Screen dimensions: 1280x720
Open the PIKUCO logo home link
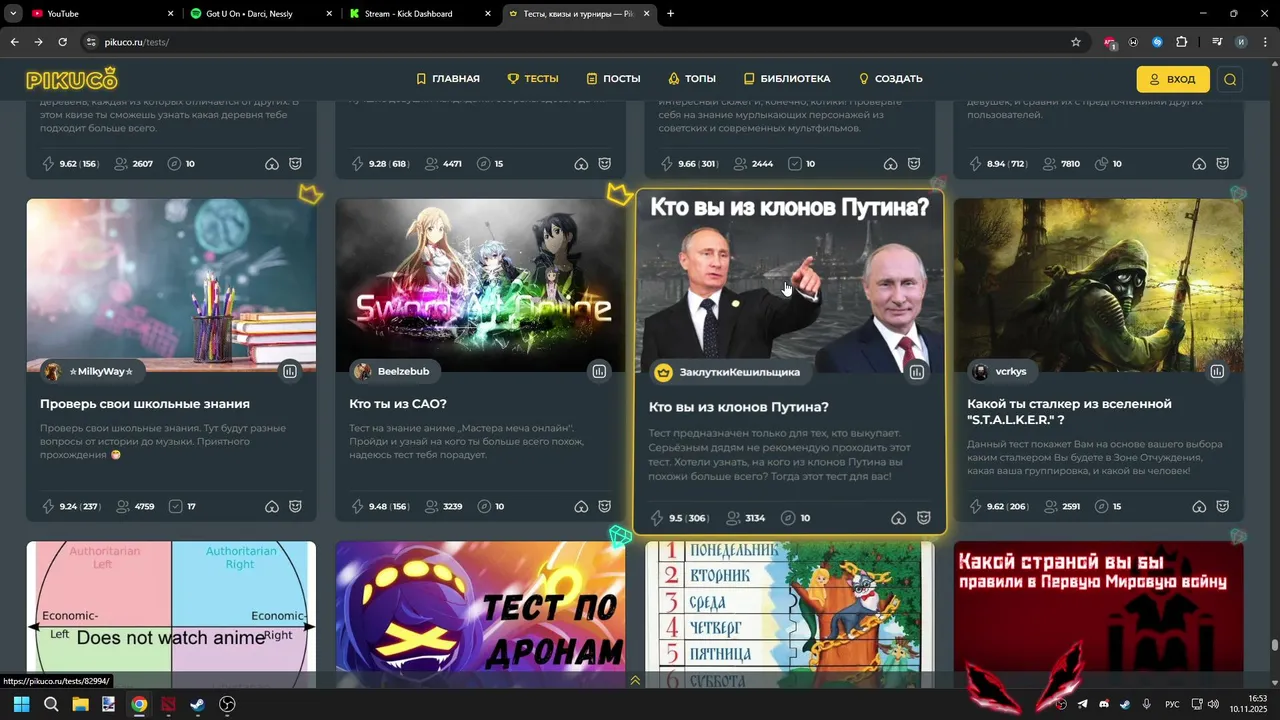[x=72, y=79]
